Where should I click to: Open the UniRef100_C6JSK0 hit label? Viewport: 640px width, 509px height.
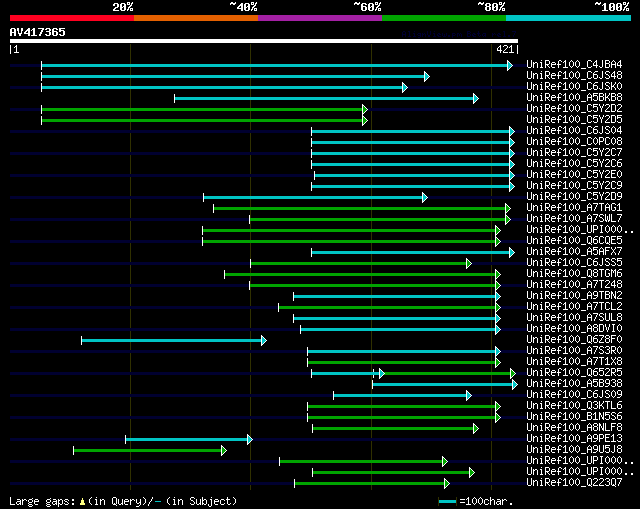pos(574,87)
